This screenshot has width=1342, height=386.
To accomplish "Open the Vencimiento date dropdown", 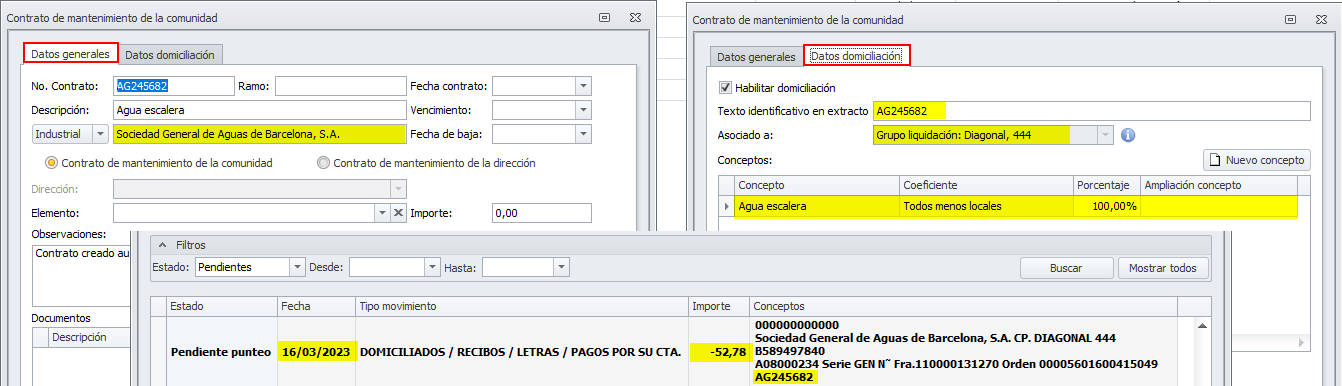I will click(583, 110).
